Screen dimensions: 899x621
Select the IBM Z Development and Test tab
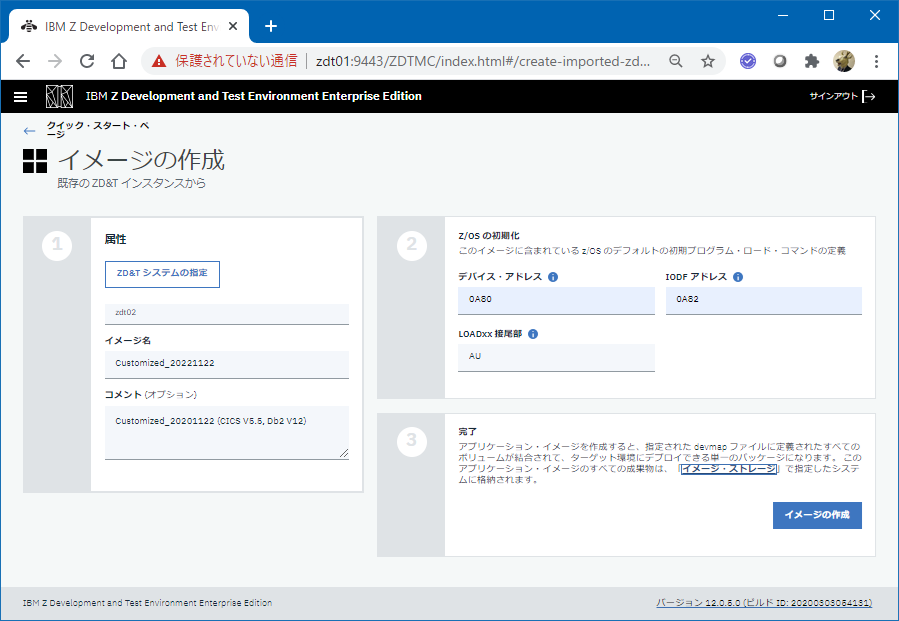click(129, 26)
